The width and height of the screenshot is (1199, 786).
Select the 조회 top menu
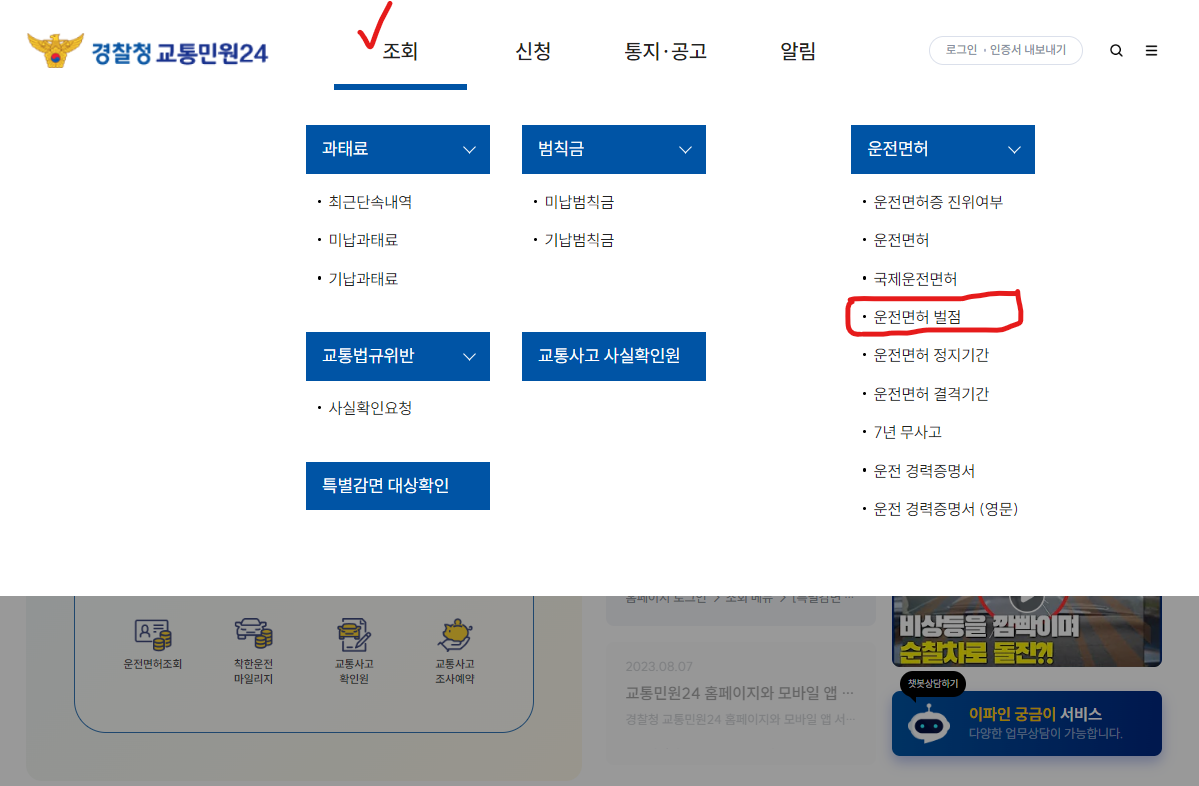tap(400, 51)
